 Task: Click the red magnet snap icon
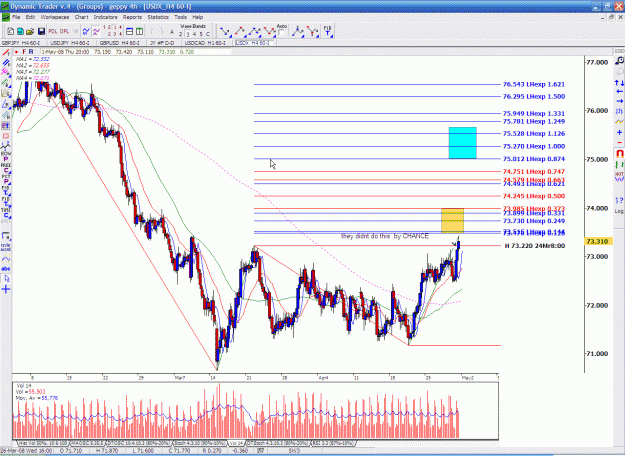(619, 153)
